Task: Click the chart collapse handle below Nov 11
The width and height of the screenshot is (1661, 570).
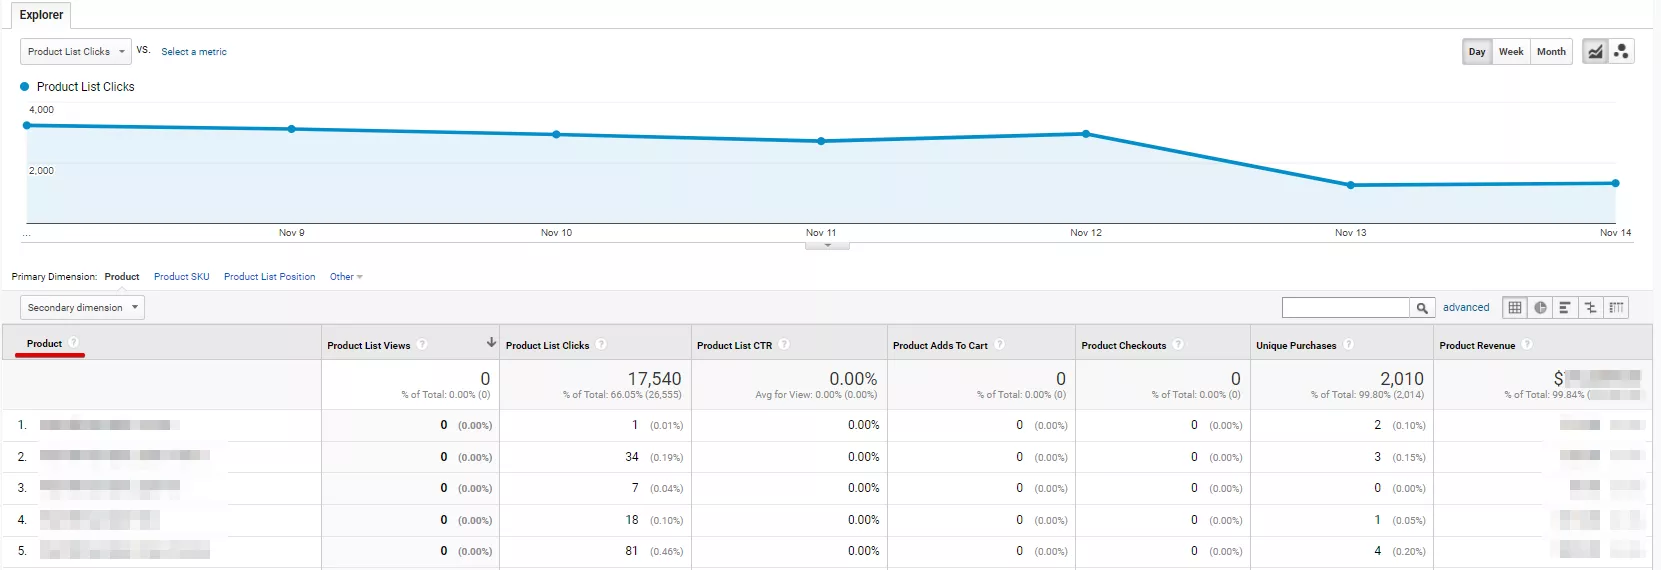Action: (x=827, y=245)
